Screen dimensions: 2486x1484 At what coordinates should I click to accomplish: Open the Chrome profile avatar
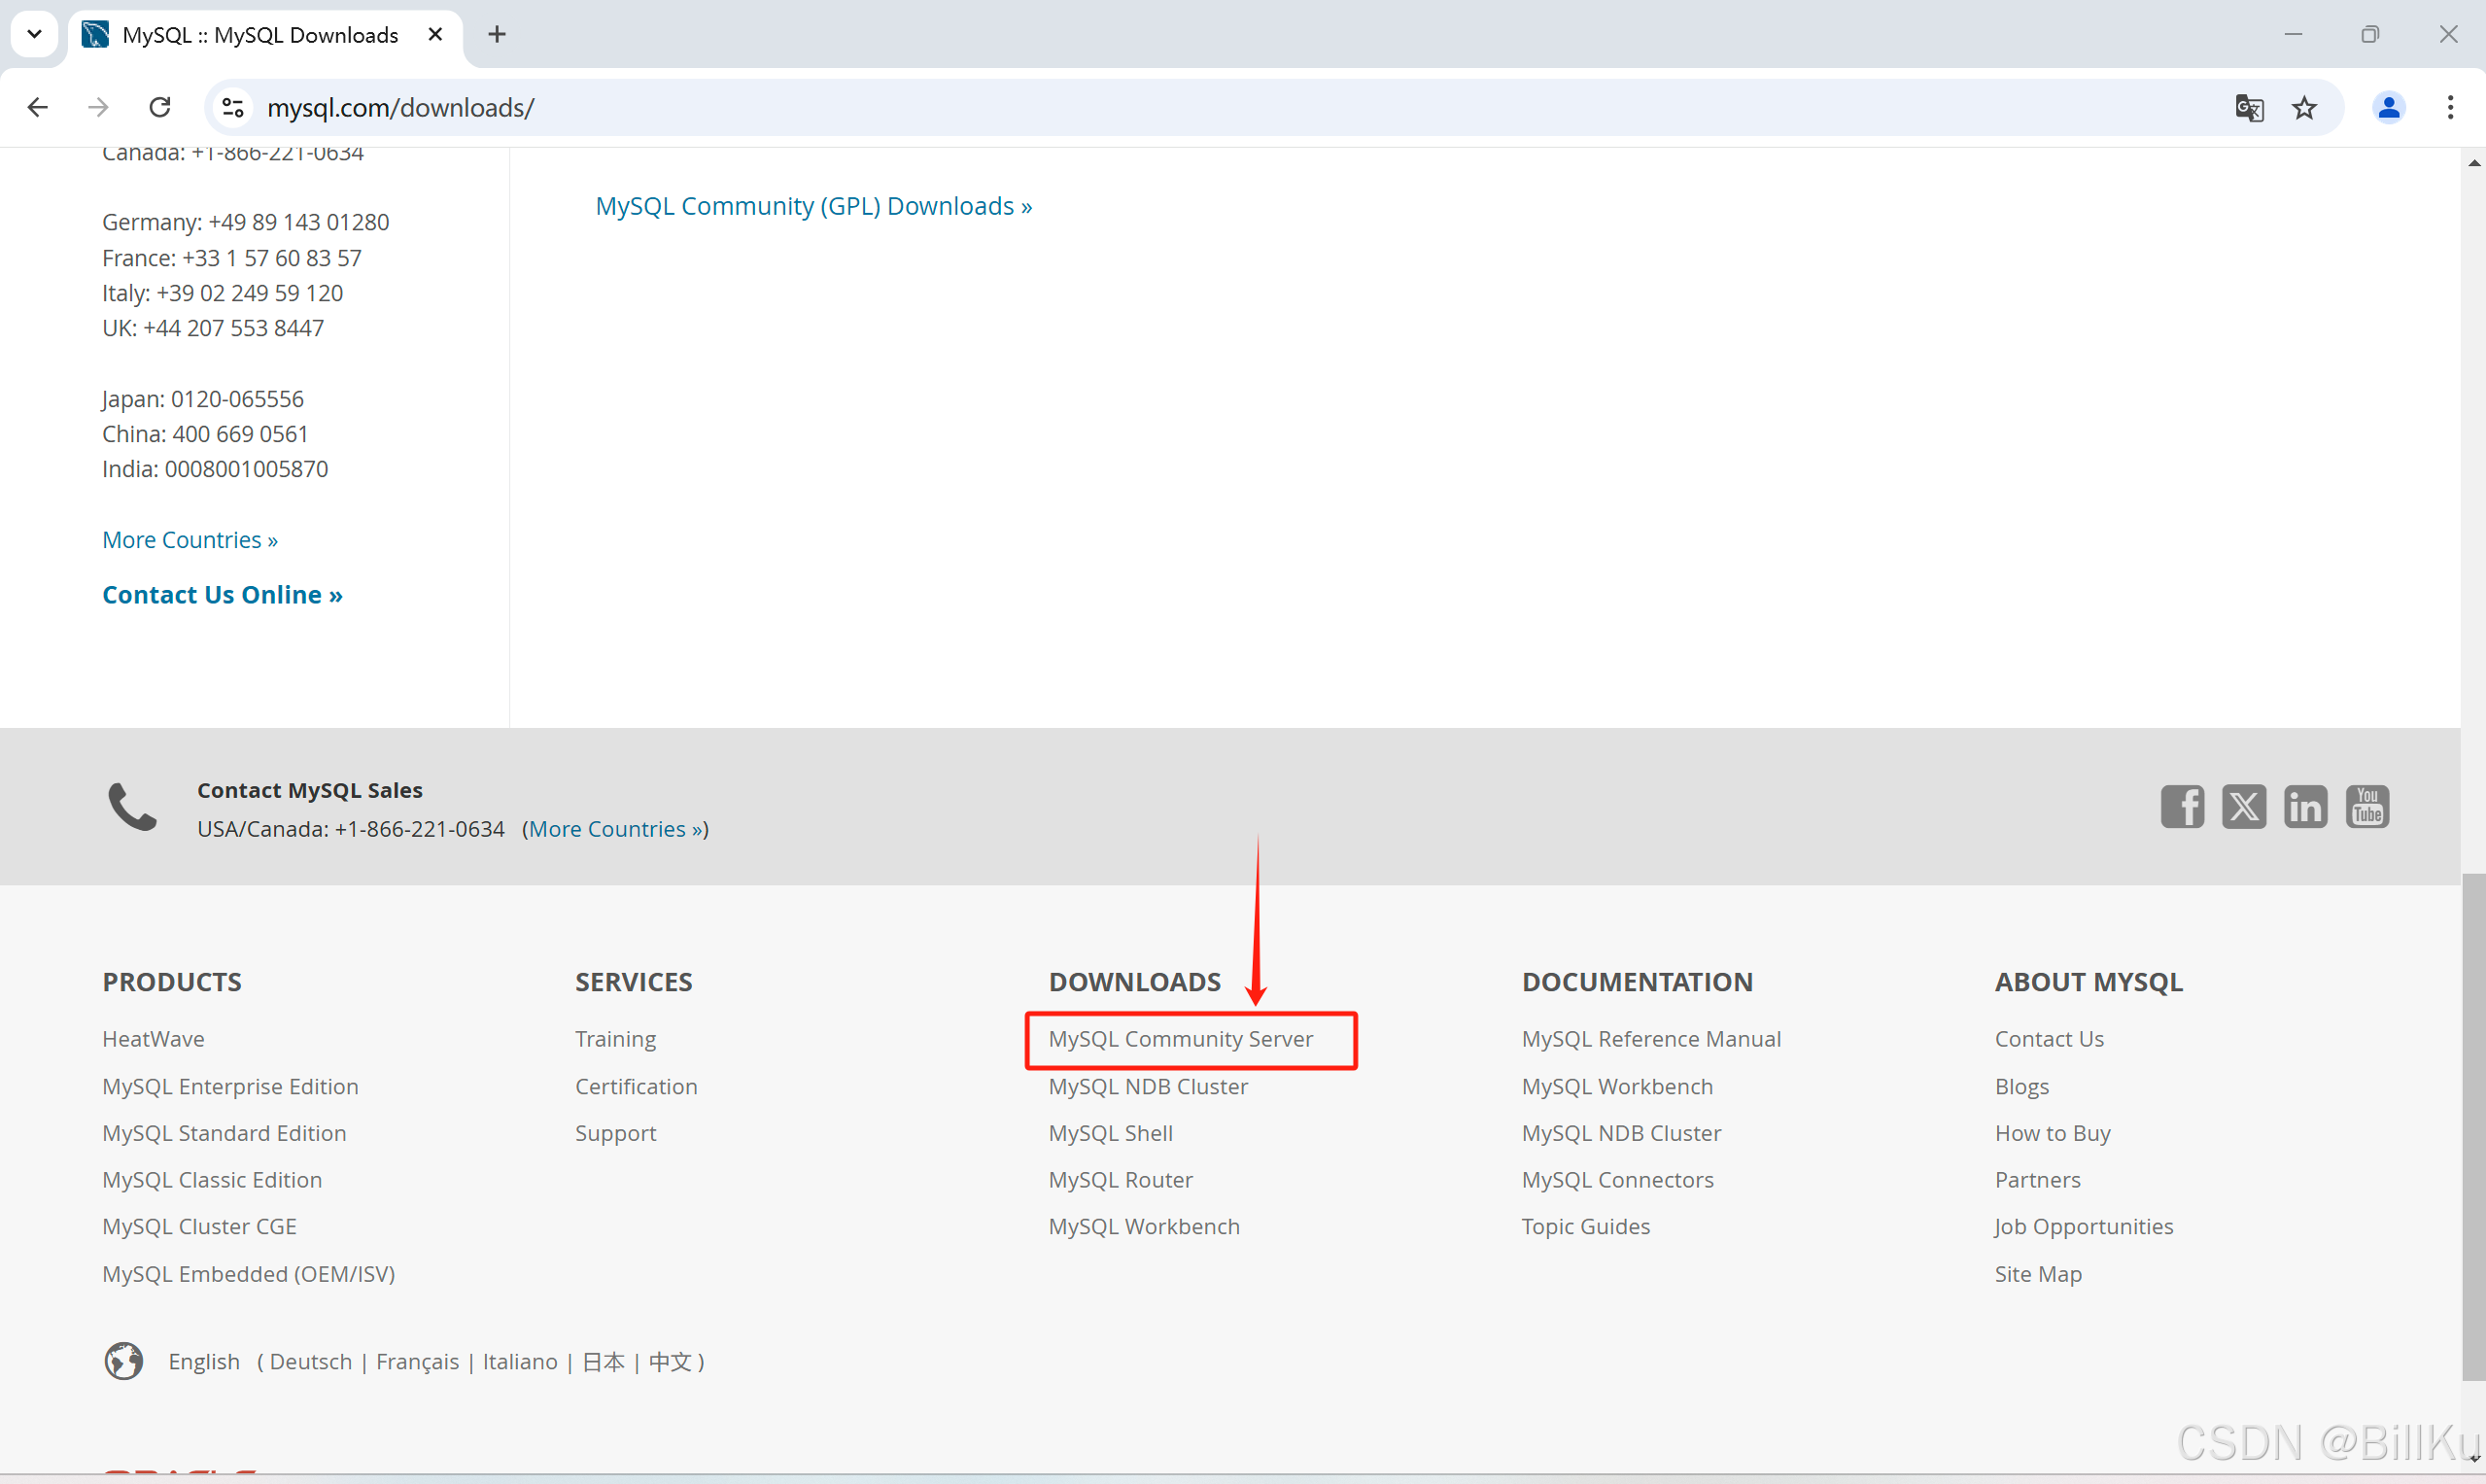point(2389,107)
